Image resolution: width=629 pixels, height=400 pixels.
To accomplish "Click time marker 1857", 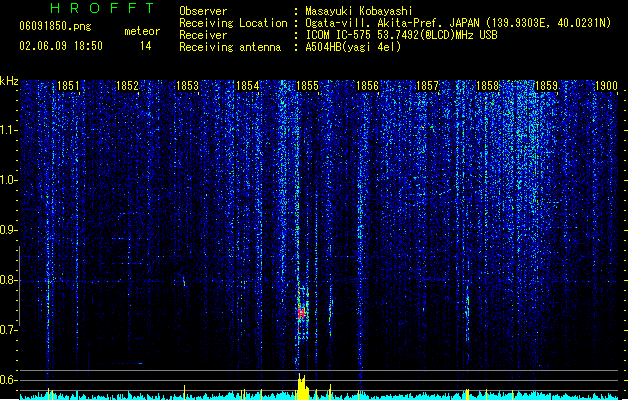I will pyautogui.click(x=428, y=86).
